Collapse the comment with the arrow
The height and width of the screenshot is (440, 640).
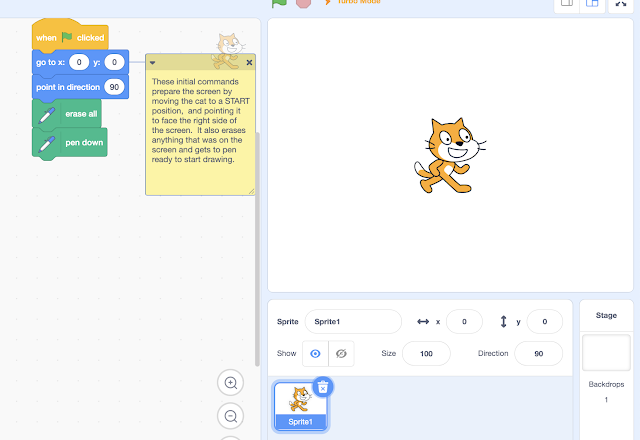click(152, 63)
